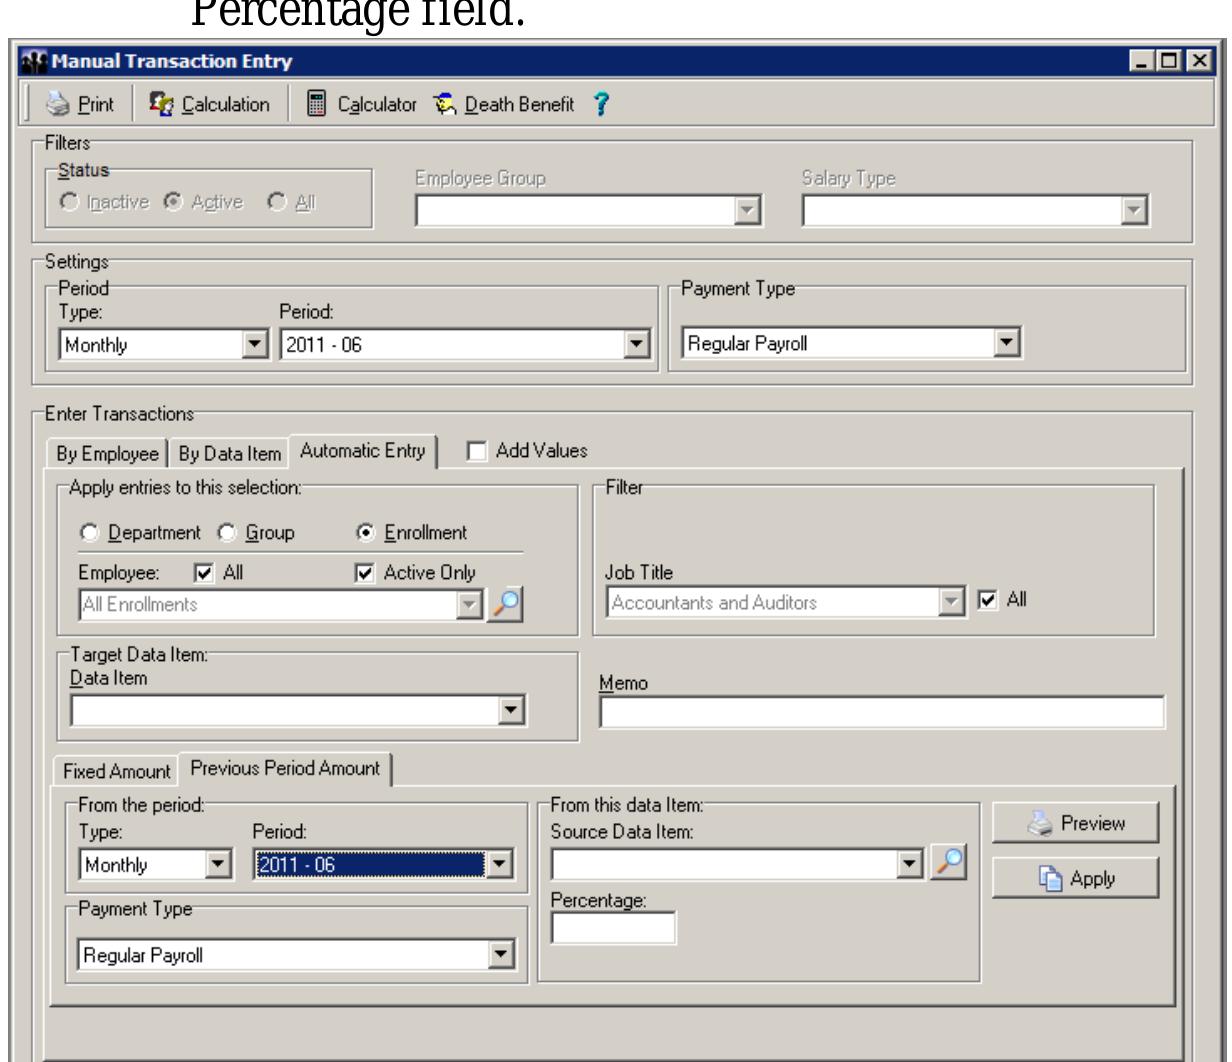The width and height of the screenshot is (1232, 1062).
Task: Open the All Enrollments dropdown
Action: coord(469,604)
